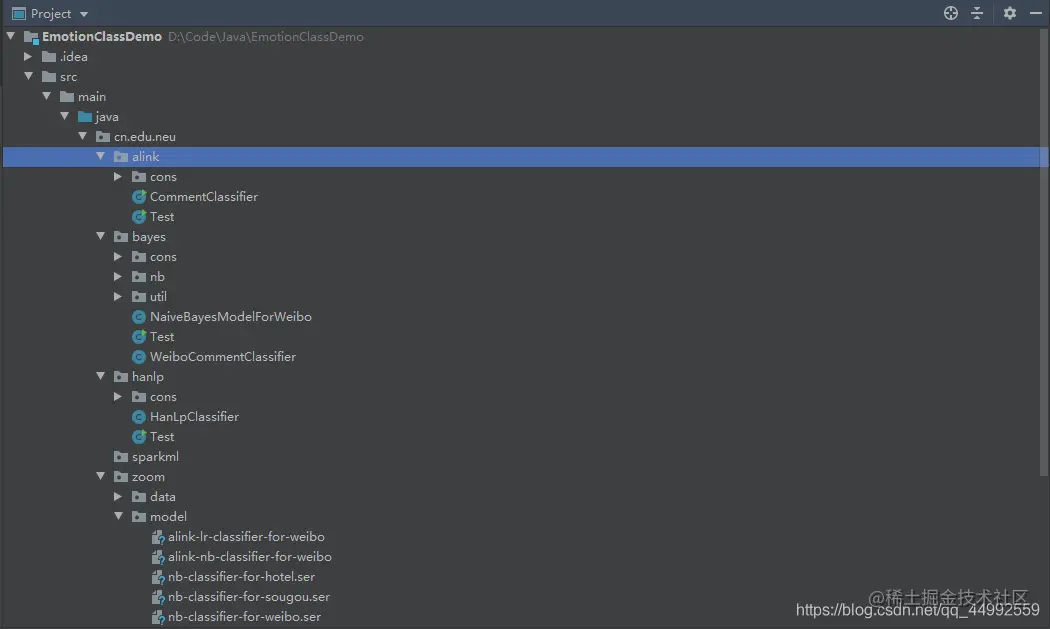Click the .idea folder icon

pos(49,56)
